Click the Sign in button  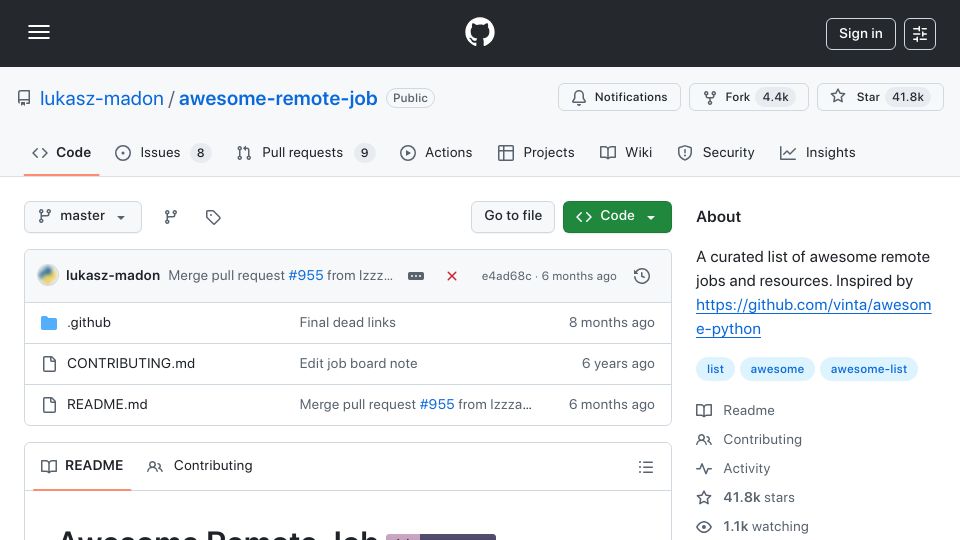pyautogui.click(x=860, y=34)
